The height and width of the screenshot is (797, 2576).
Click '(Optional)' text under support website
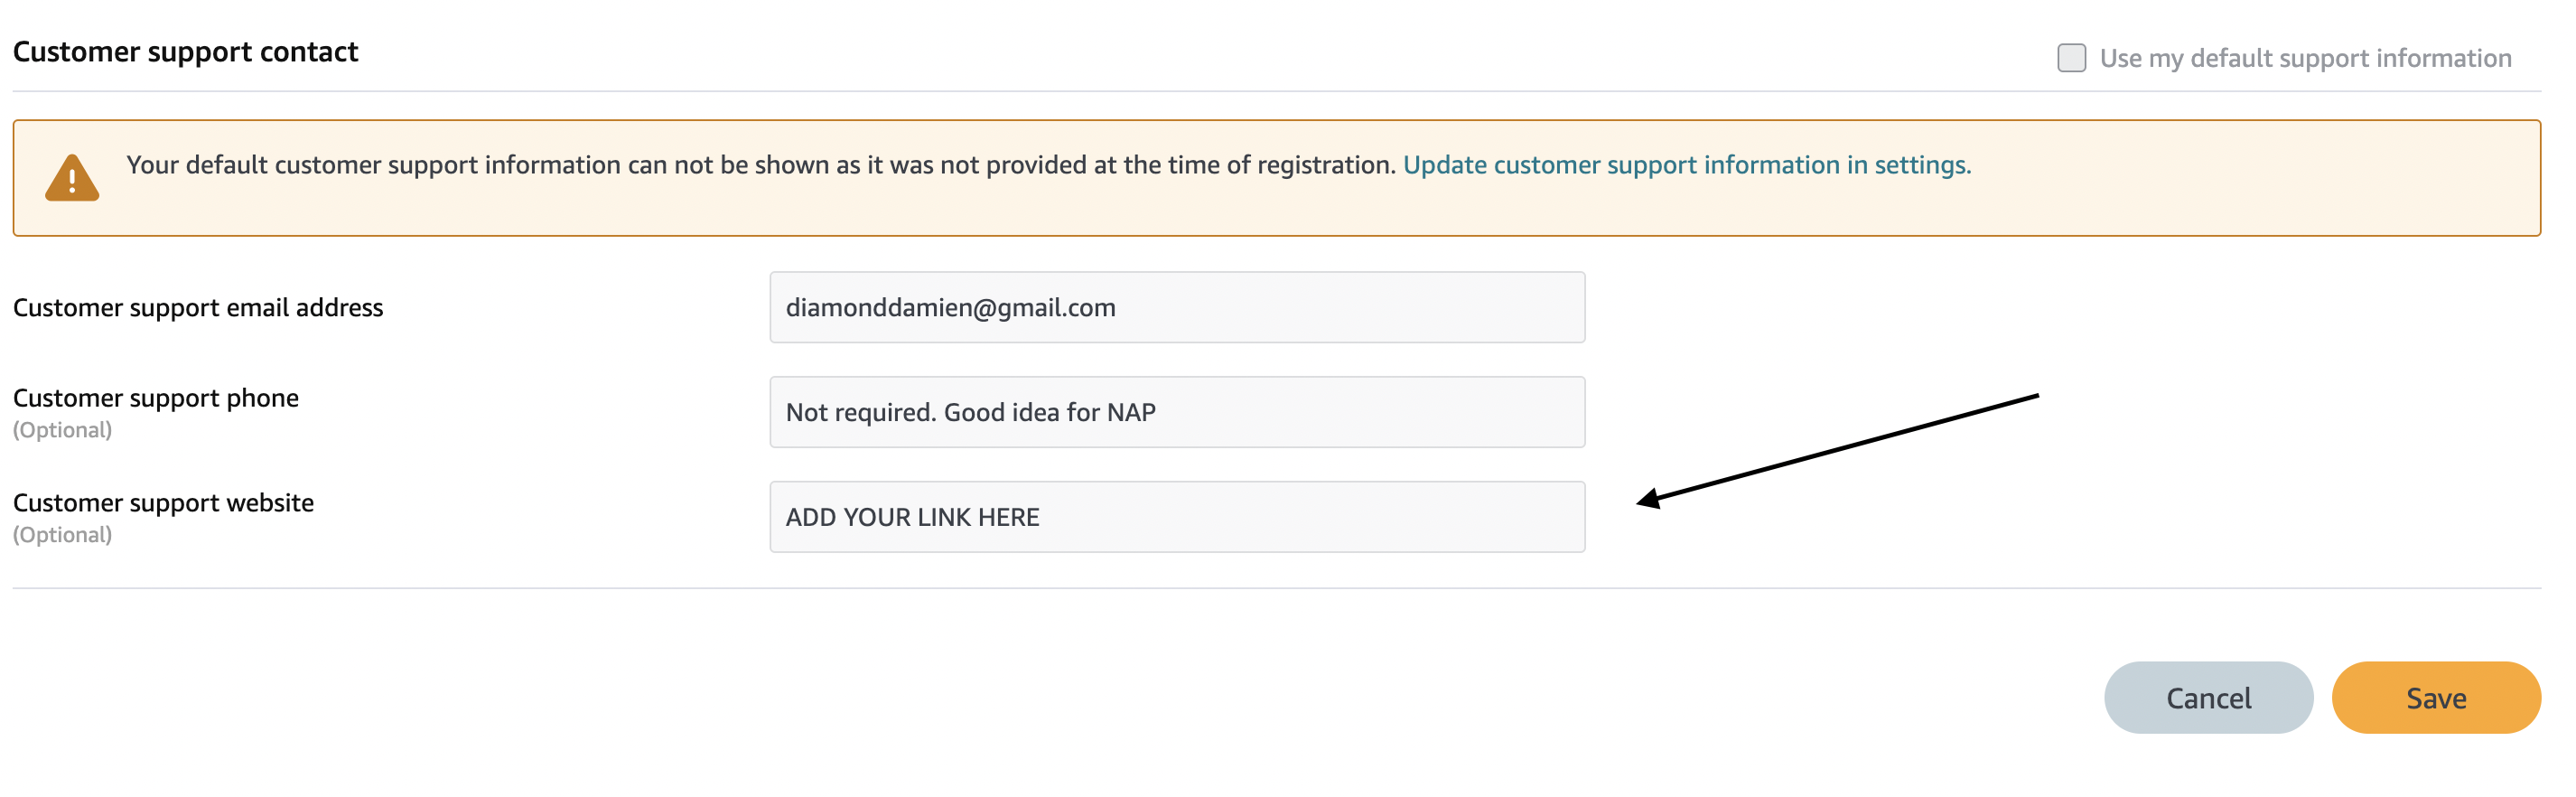point(62,535)
